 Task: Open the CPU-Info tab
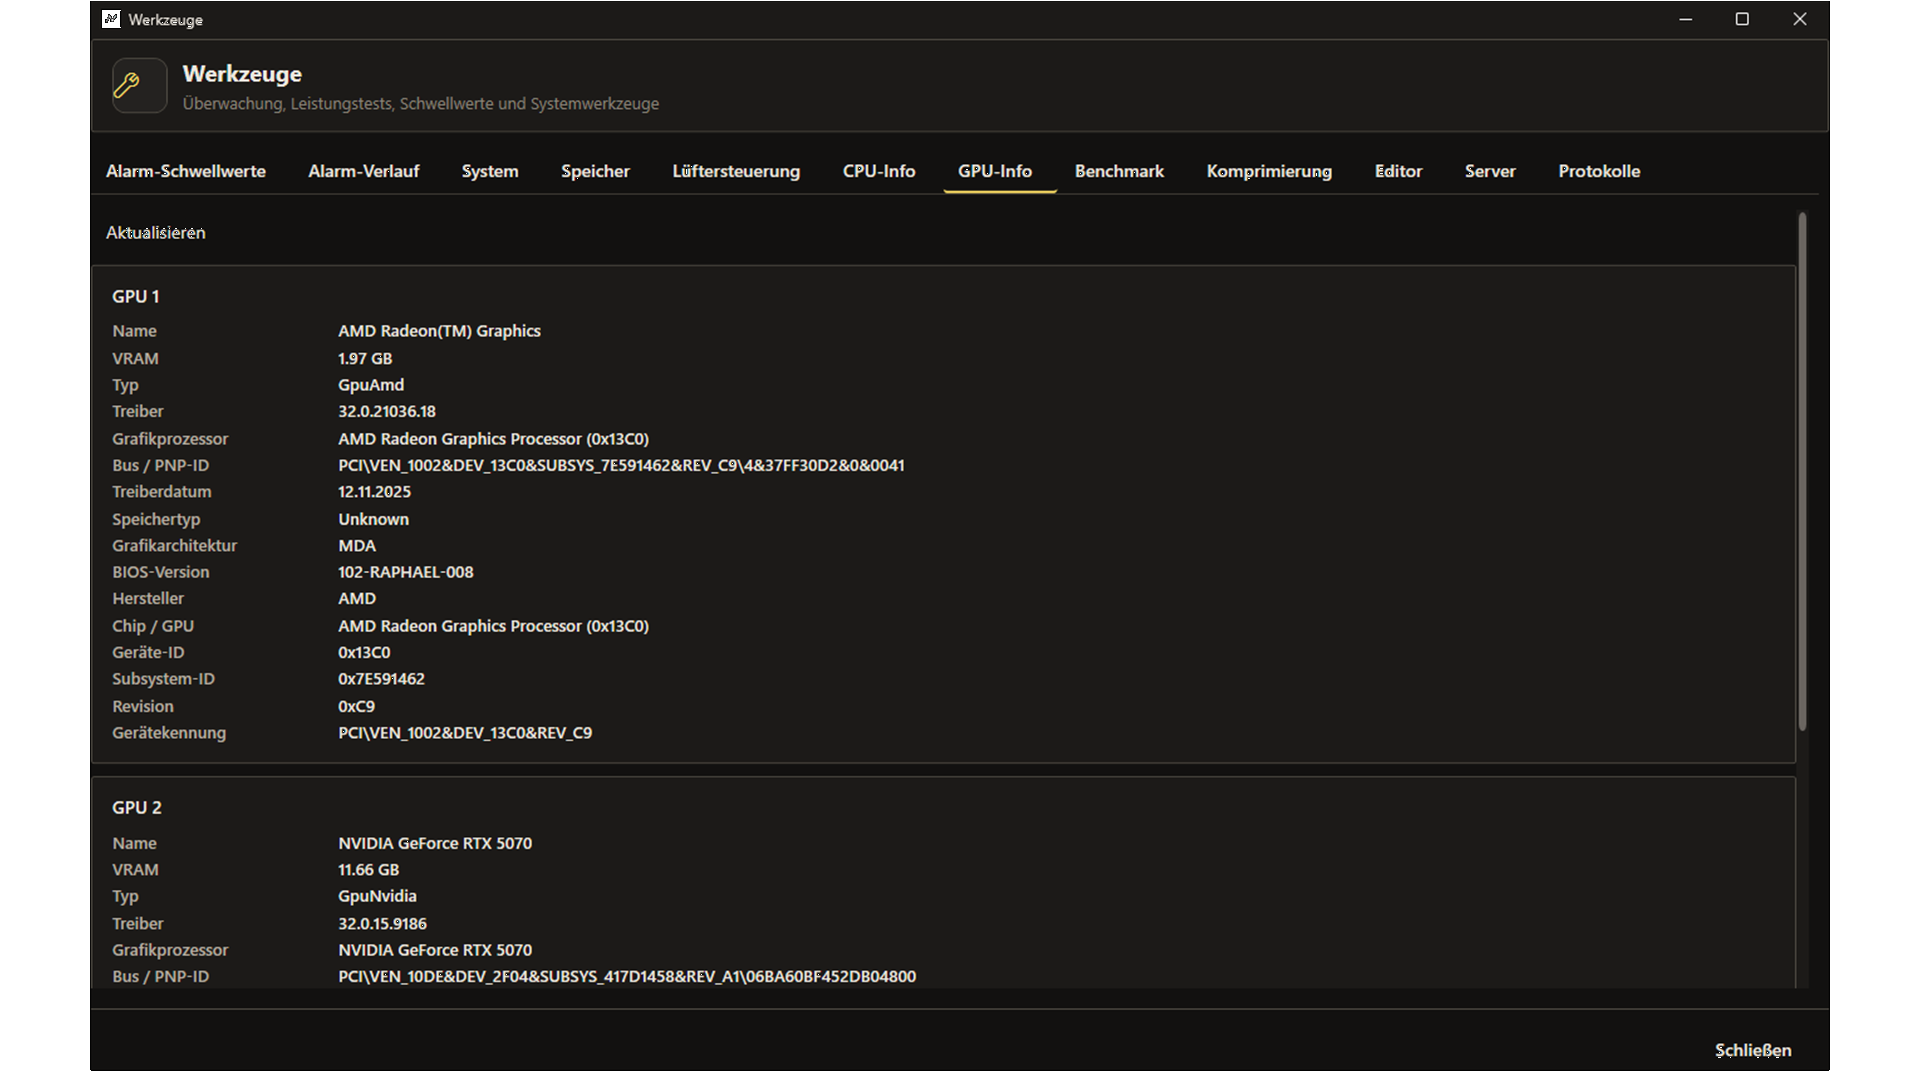pyautogui.click(x=879, y=171)
